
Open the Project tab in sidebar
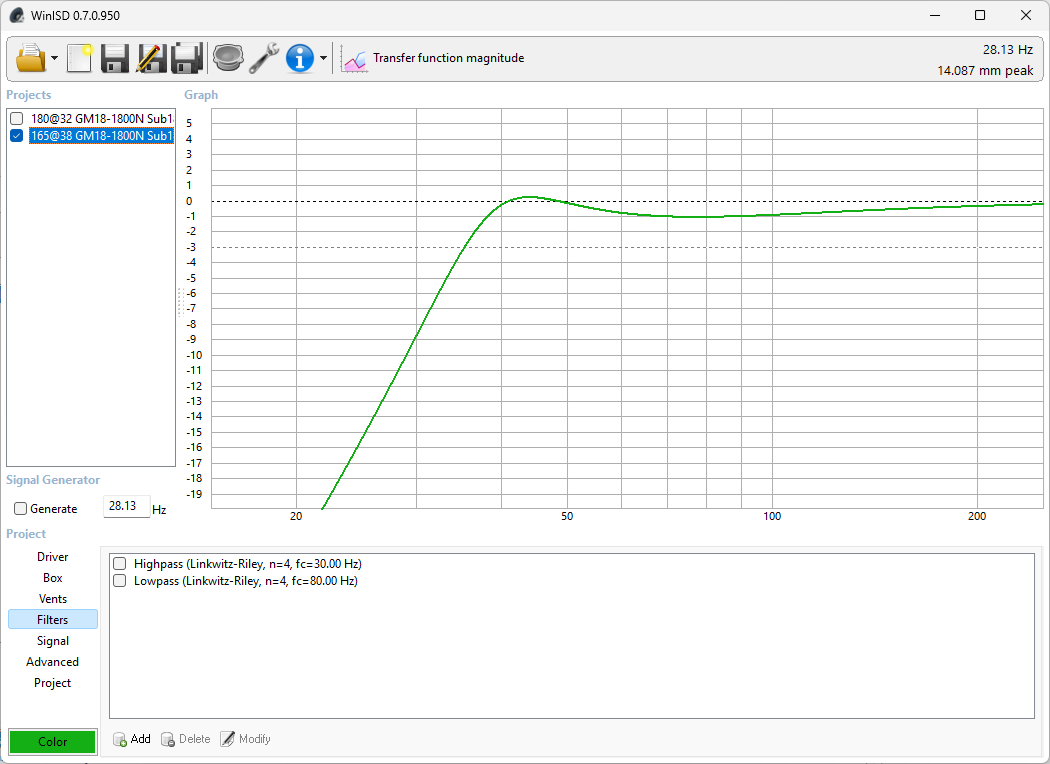[x=52, y=683]
